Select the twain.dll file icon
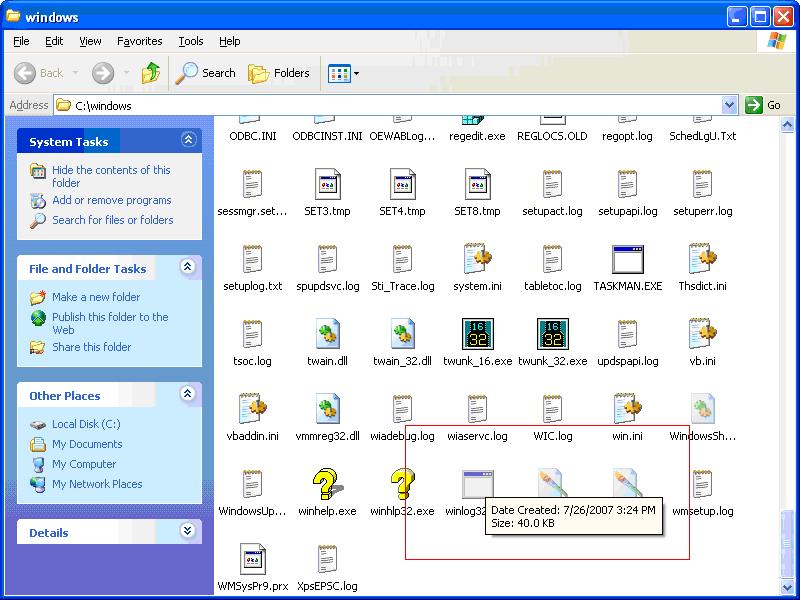Image resolution: width=800 pixels, height=600 pixels. [x=328, y=334]
